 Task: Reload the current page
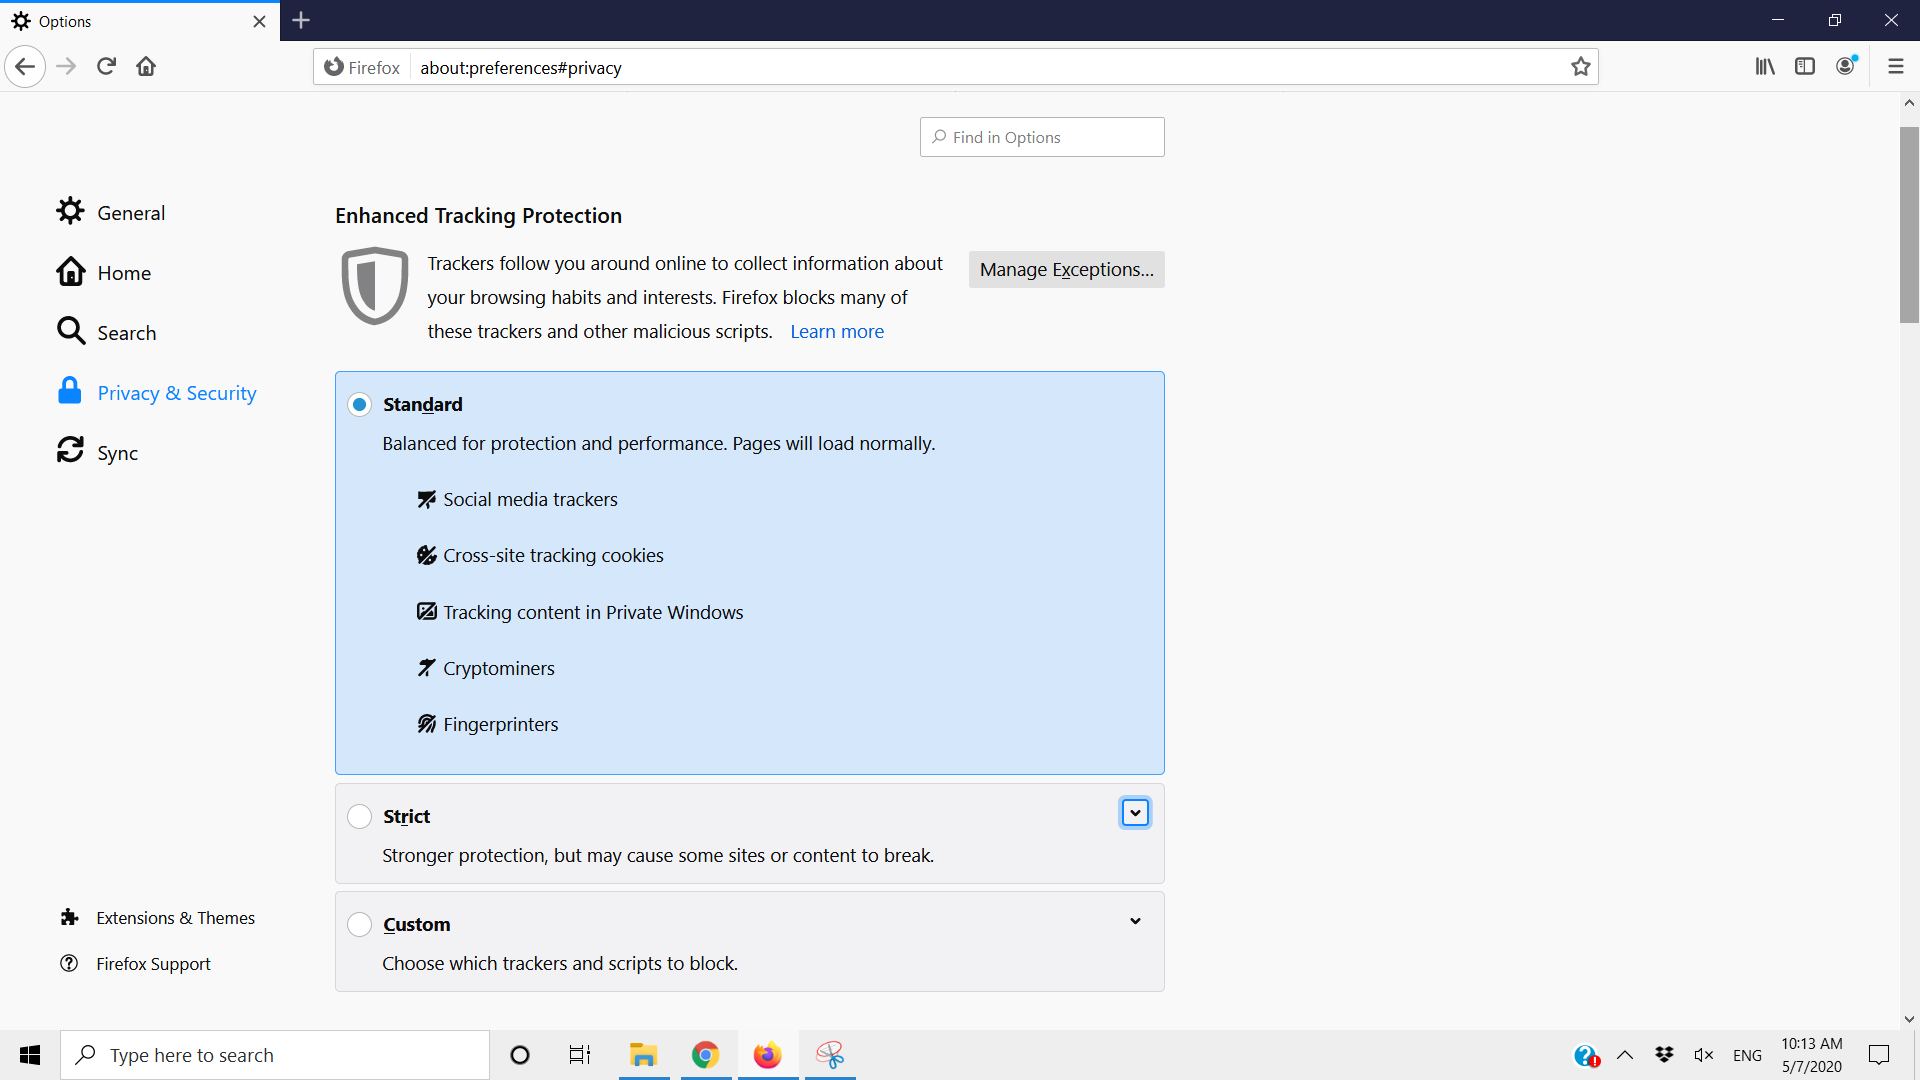click(x=106, y=67)
